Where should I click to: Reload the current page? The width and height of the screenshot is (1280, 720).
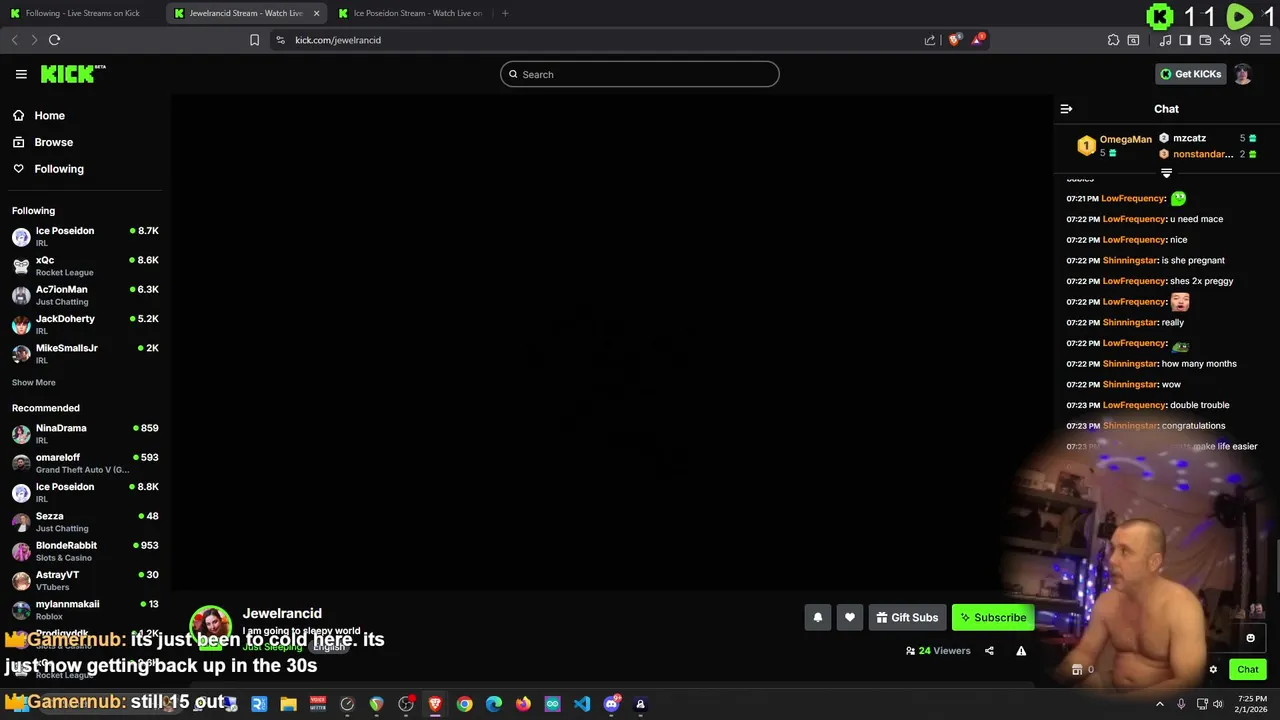click(54, 40)
